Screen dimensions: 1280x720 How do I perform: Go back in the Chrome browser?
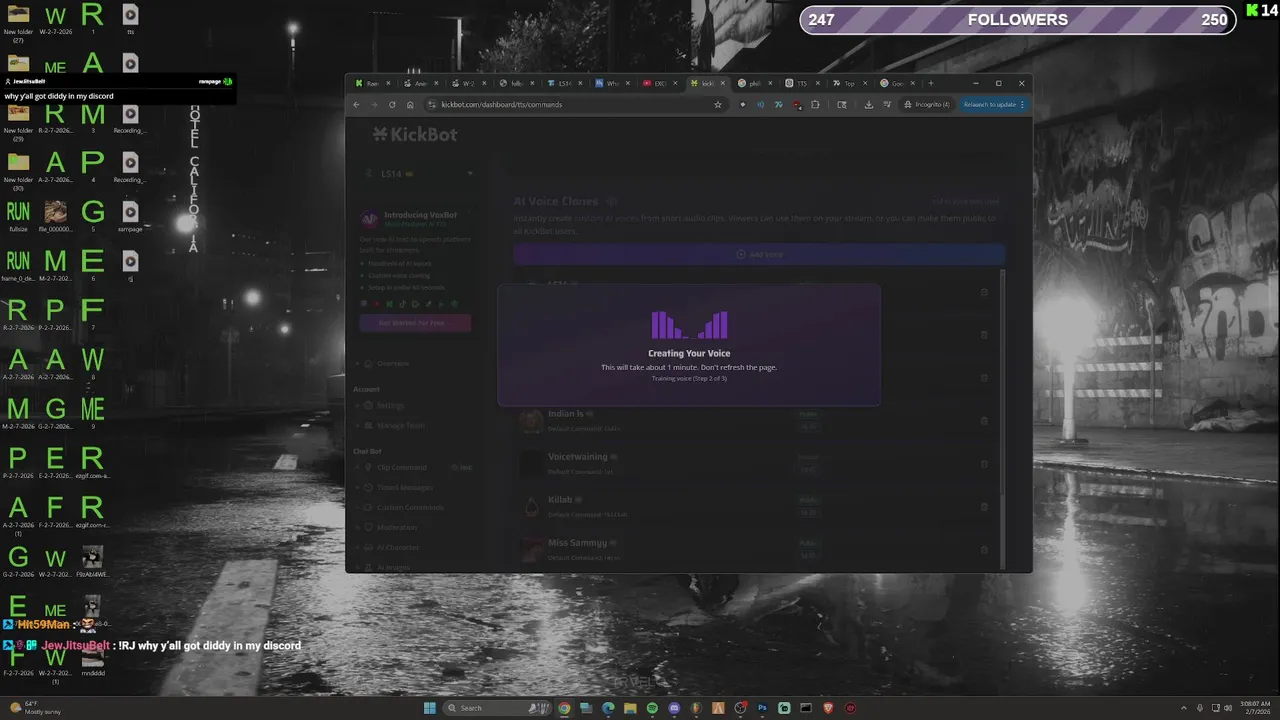point(356,104)
